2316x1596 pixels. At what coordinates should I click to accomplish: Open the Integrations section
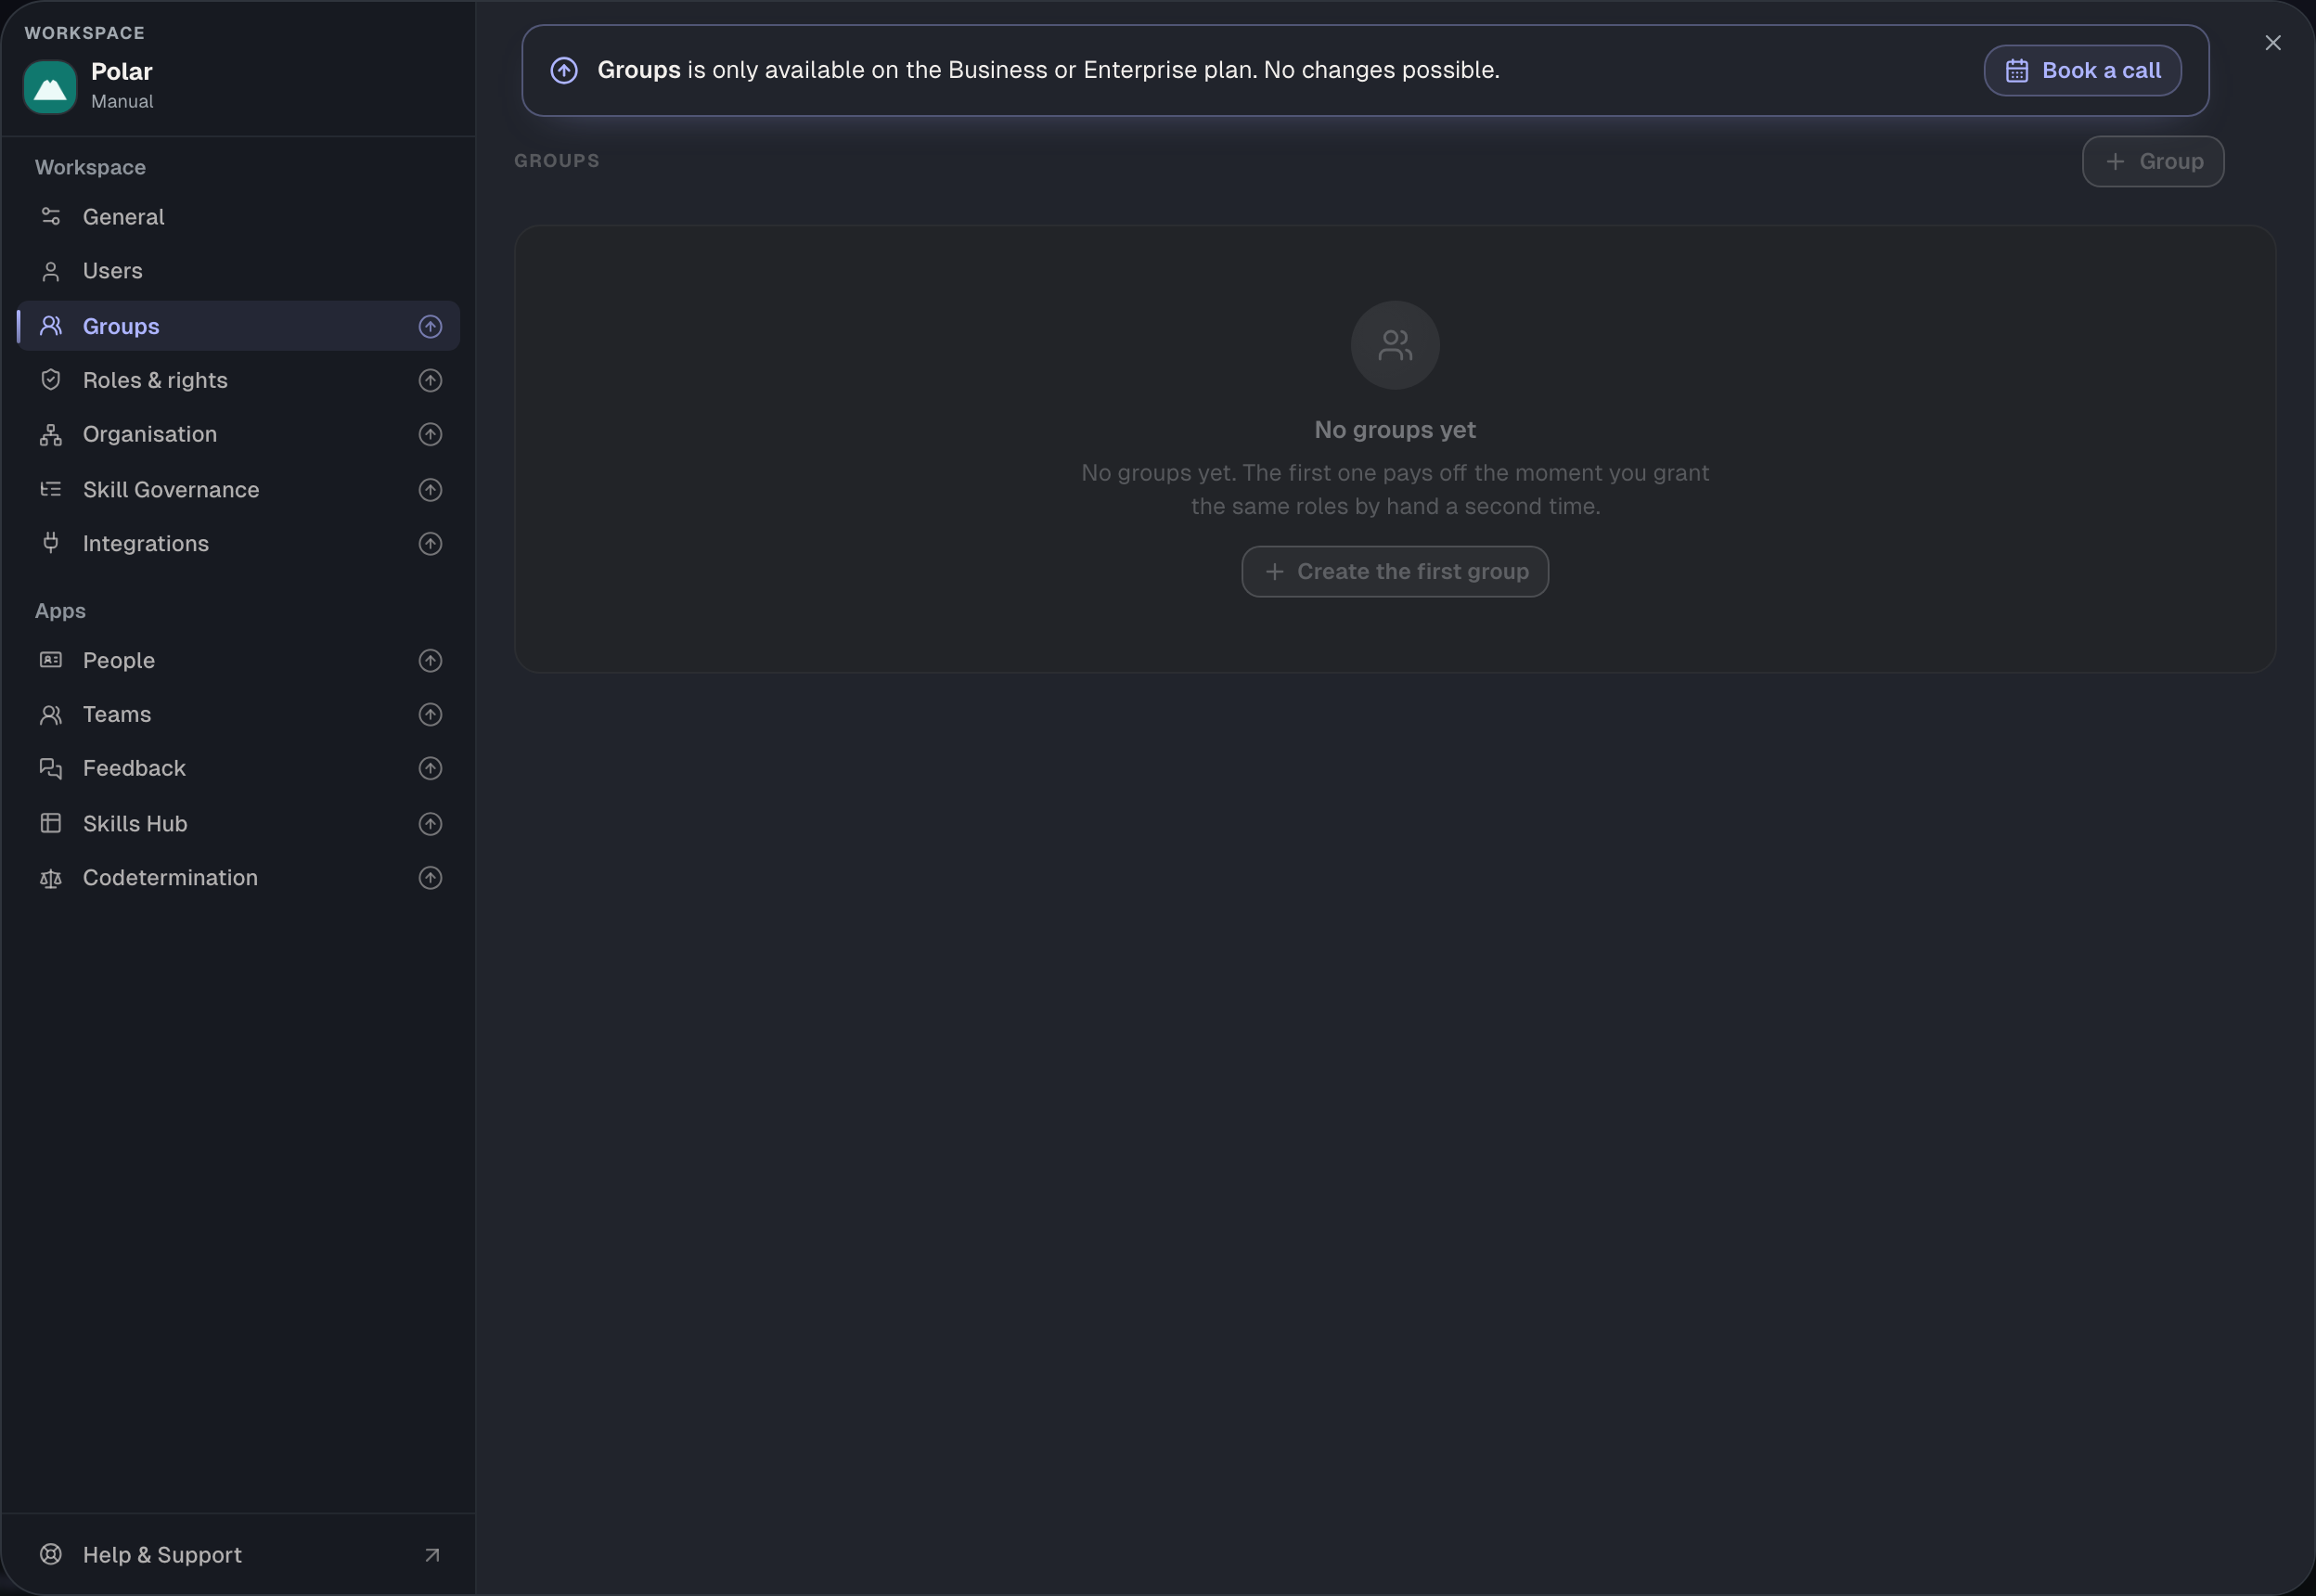239,544
